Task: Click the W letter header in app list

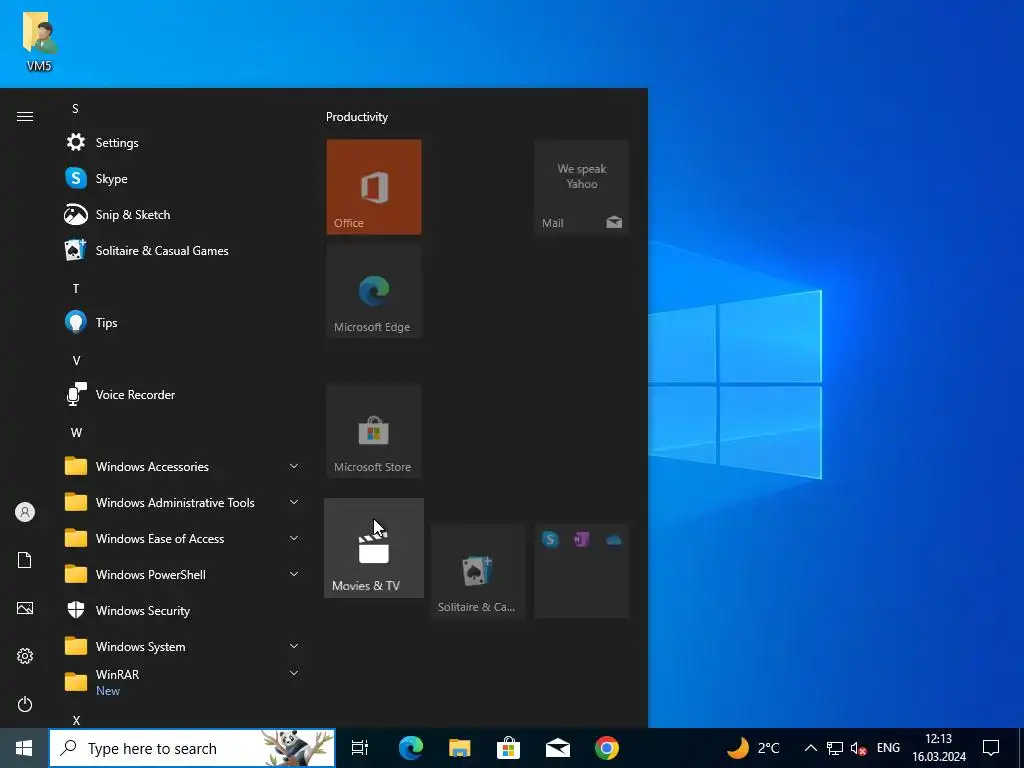Action: click(x=76, y=432)
